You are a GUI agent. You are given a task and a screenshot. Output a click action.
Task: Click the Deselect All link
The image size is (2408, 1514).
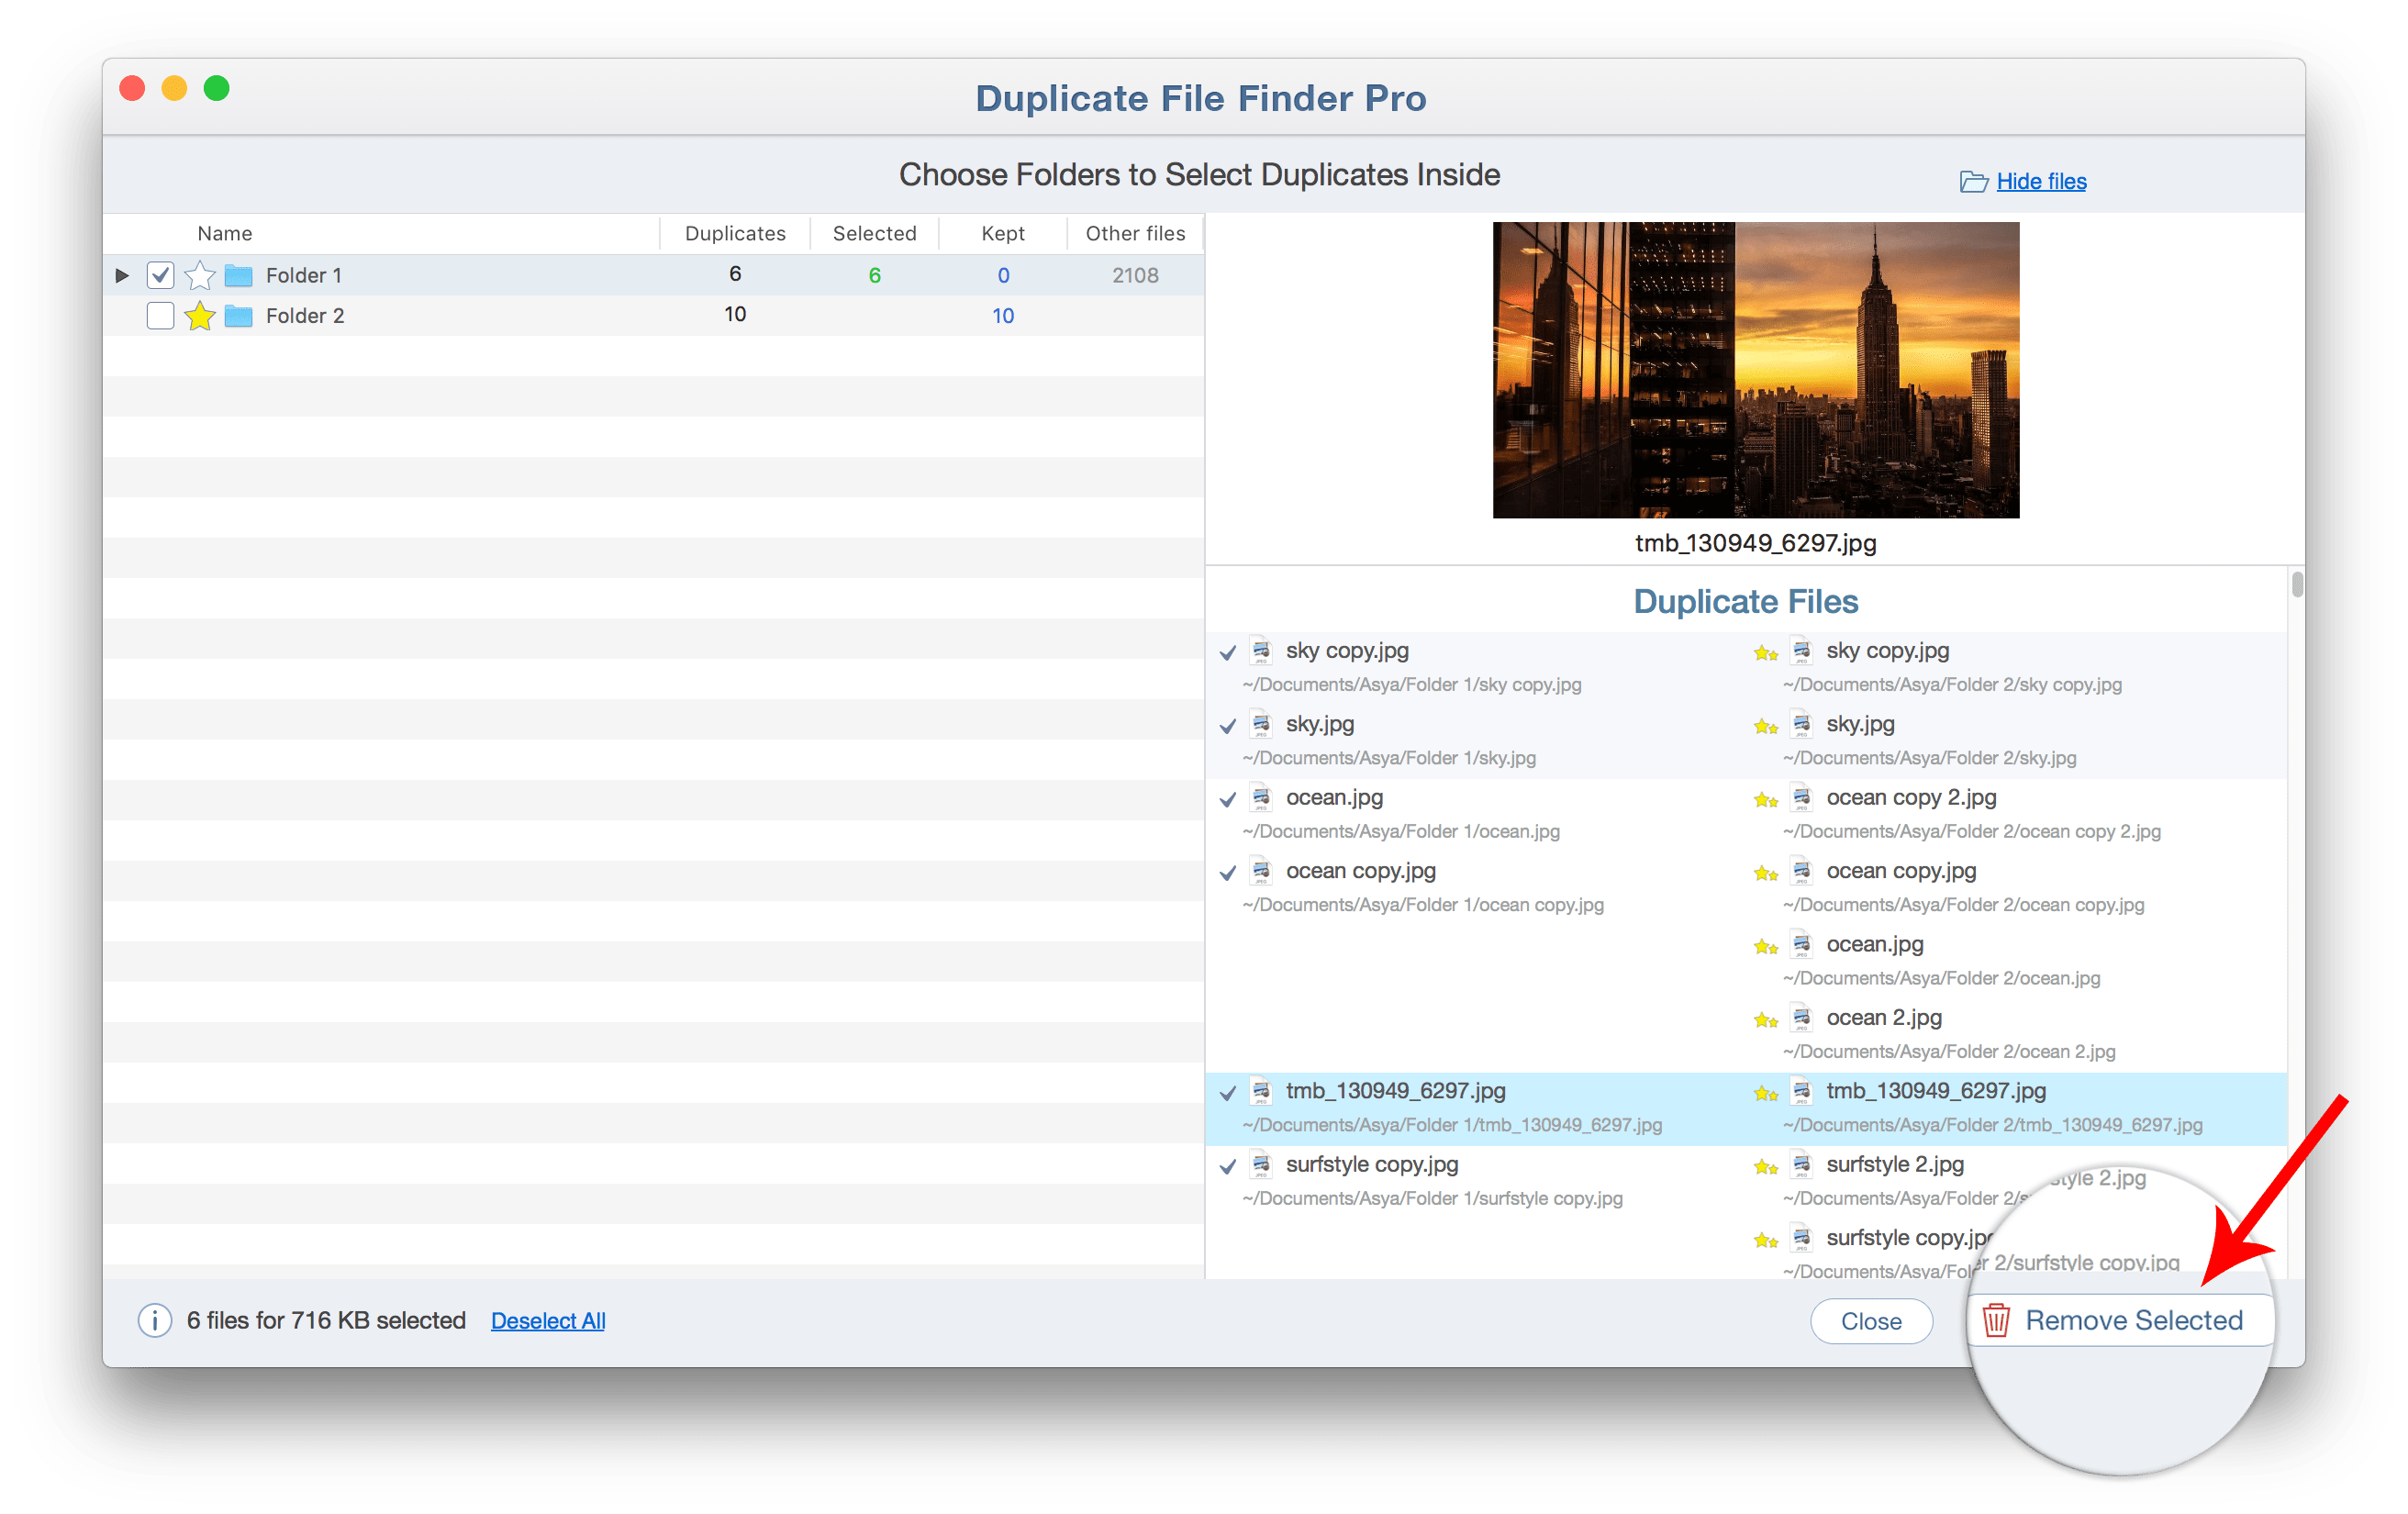(550, 1320)
